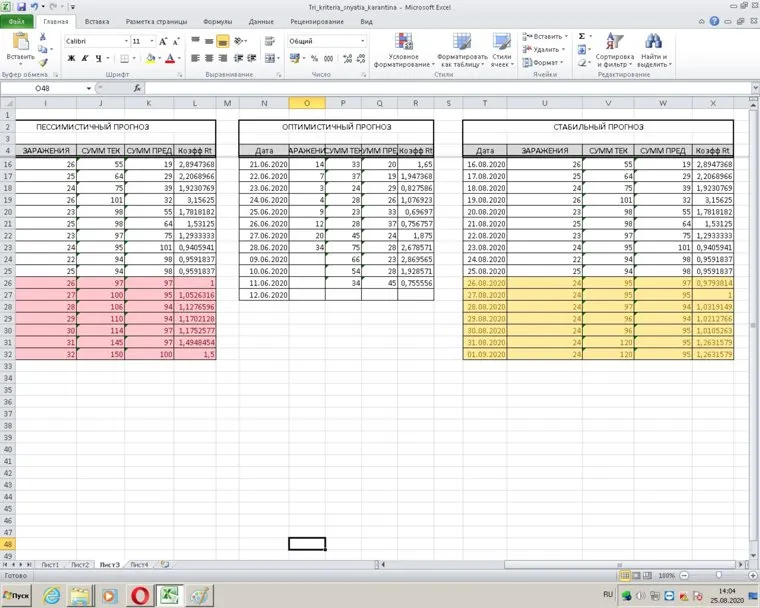Viewport: 760px width, 608px height.
Task: Select the Format Painter brush icon
Action: (43, 62)
